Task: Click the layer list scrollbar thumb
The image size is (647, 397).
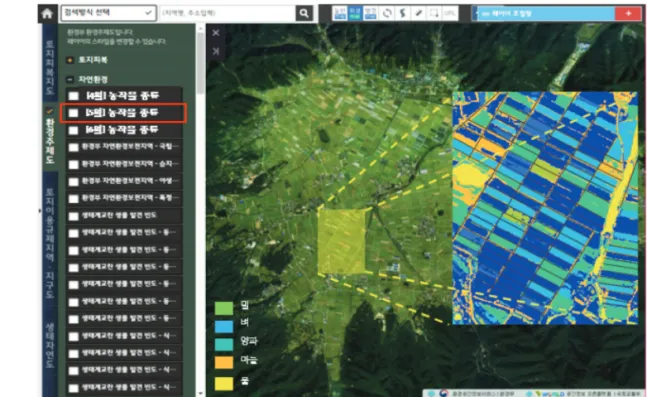Action: pyautogui.click(x=201, y=63)
